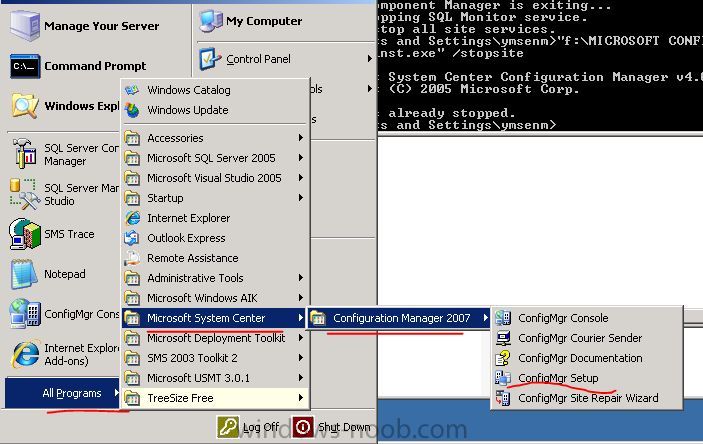Click the ConfigMgr Courier Sender icon
Image resolution: width=703 pixels, height=444 pixels.
pyautogui.click(x=503, y=338)
